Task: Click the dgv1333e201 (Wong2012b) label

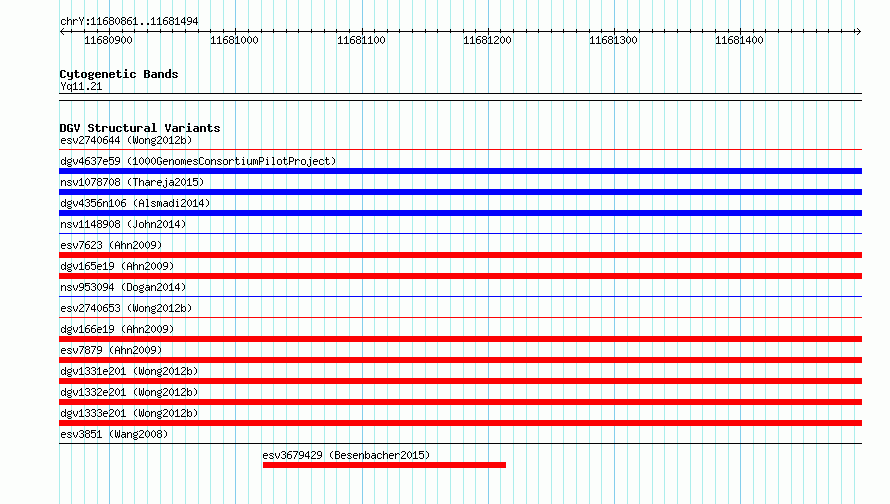Action: coord(129,413)
